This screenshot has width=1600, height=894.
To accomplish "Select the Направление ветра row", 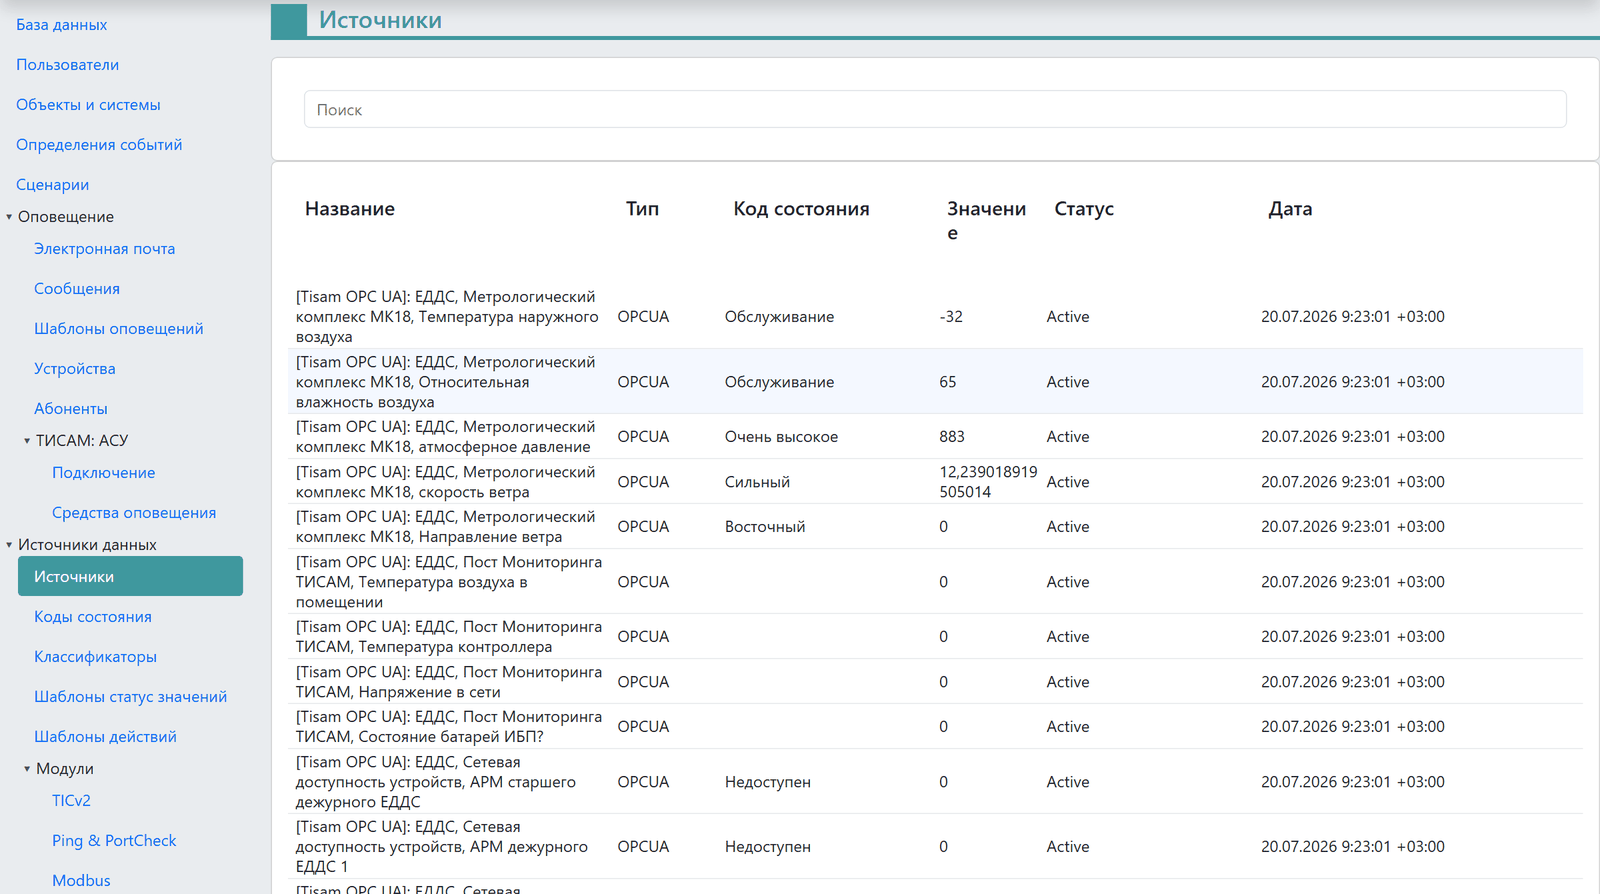I will tap(935, 526).
